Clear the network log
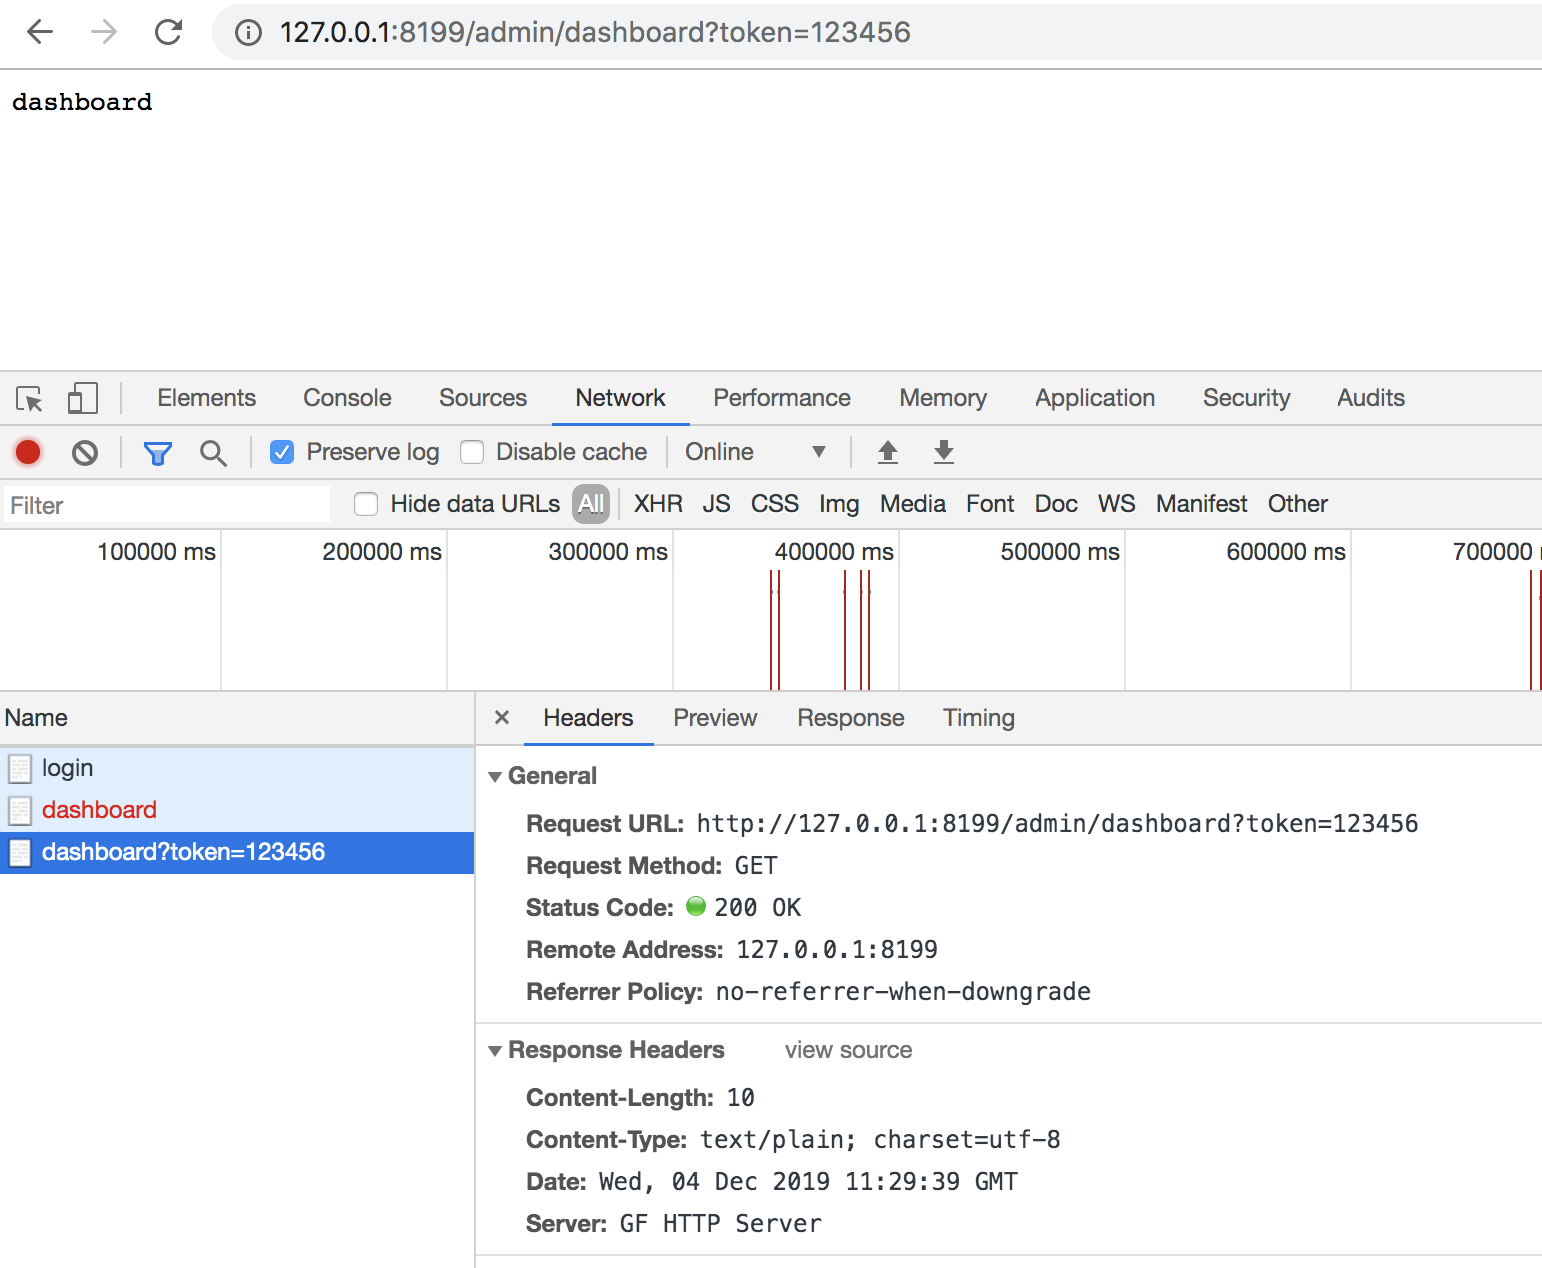The image size is (1542, 1268). (x=85, y=453)
